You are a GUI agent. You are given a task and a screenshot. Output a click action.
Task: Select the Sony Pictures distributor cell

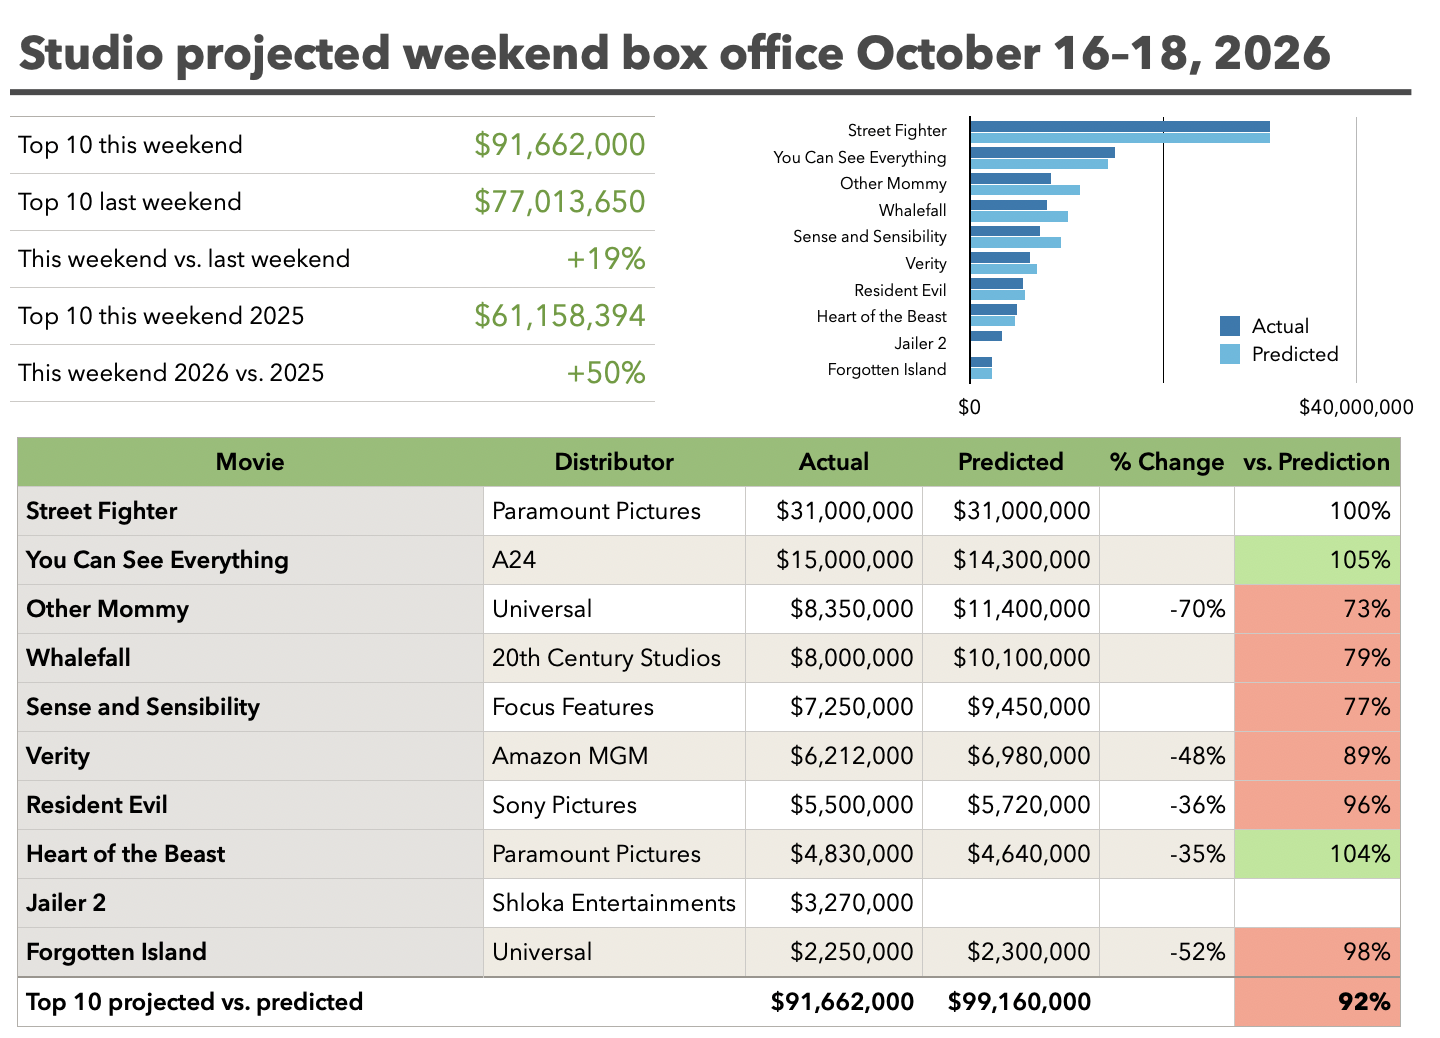(615, 805)
